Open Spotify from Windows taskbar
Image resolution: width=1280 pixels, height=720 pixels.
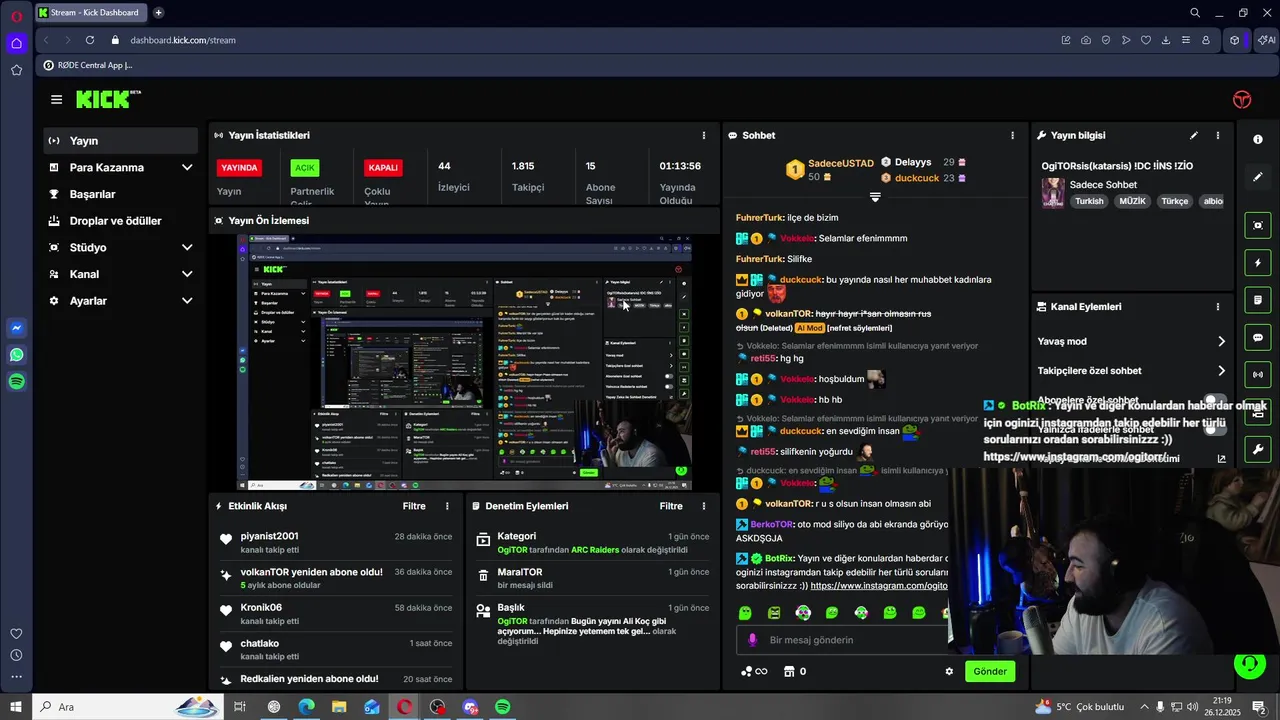click(503, 707)
